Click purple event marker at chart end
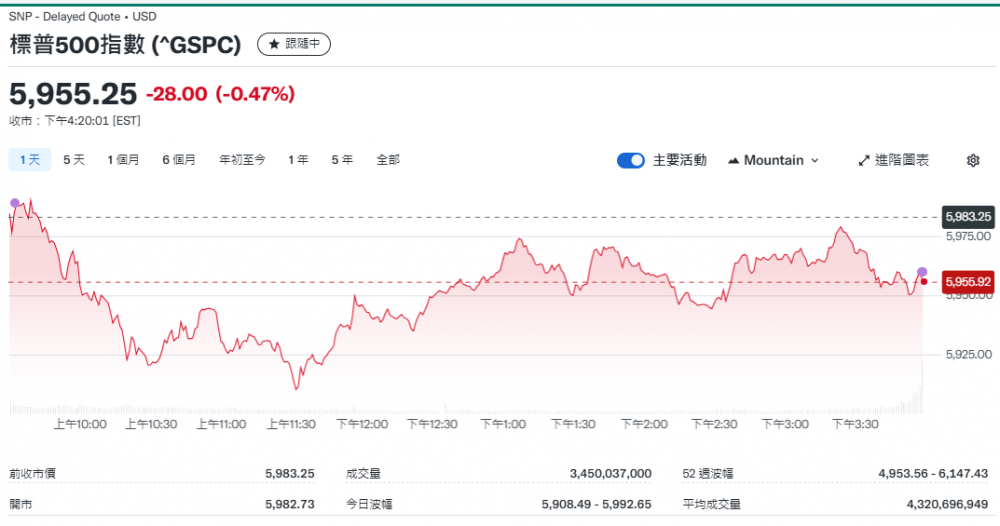The height and width of the screenshot is (526, 1000). 922,272
